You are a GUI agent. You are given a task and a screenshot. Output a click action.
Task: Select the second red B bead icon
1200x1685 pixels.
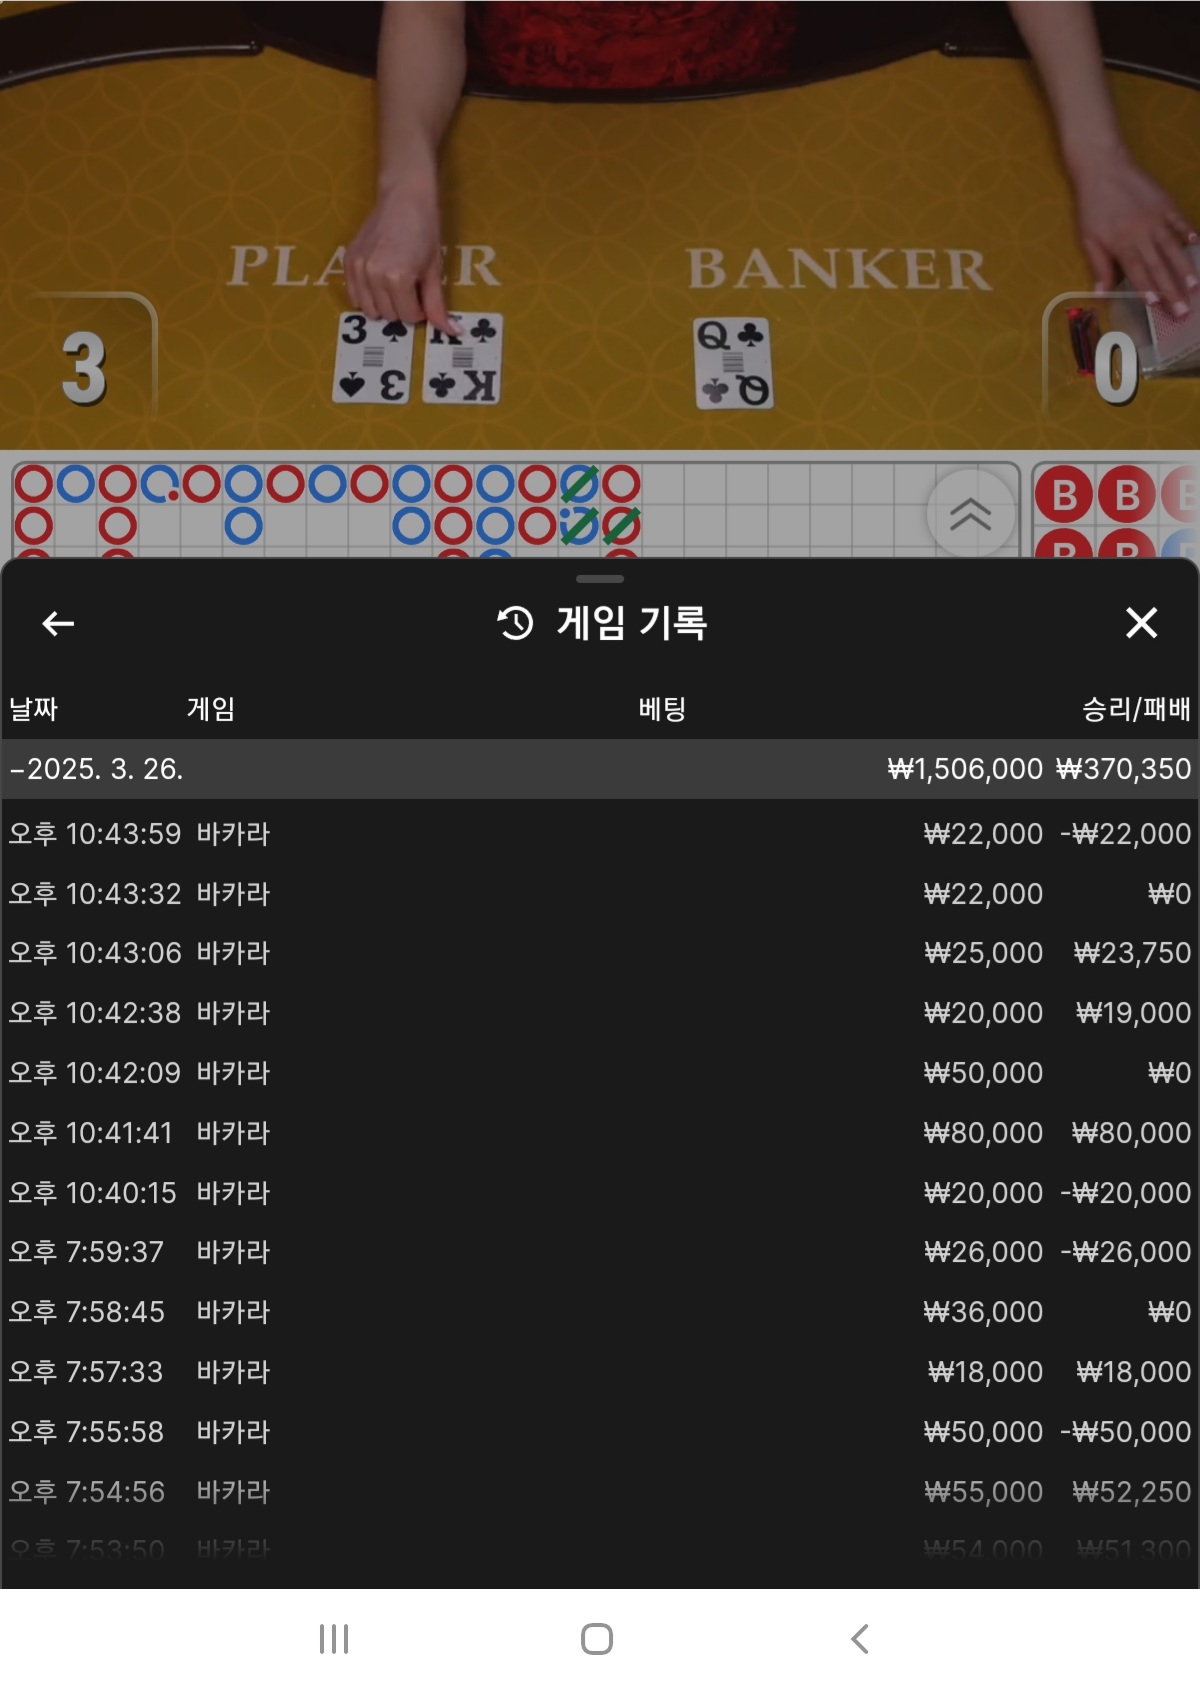(1127, 495)
